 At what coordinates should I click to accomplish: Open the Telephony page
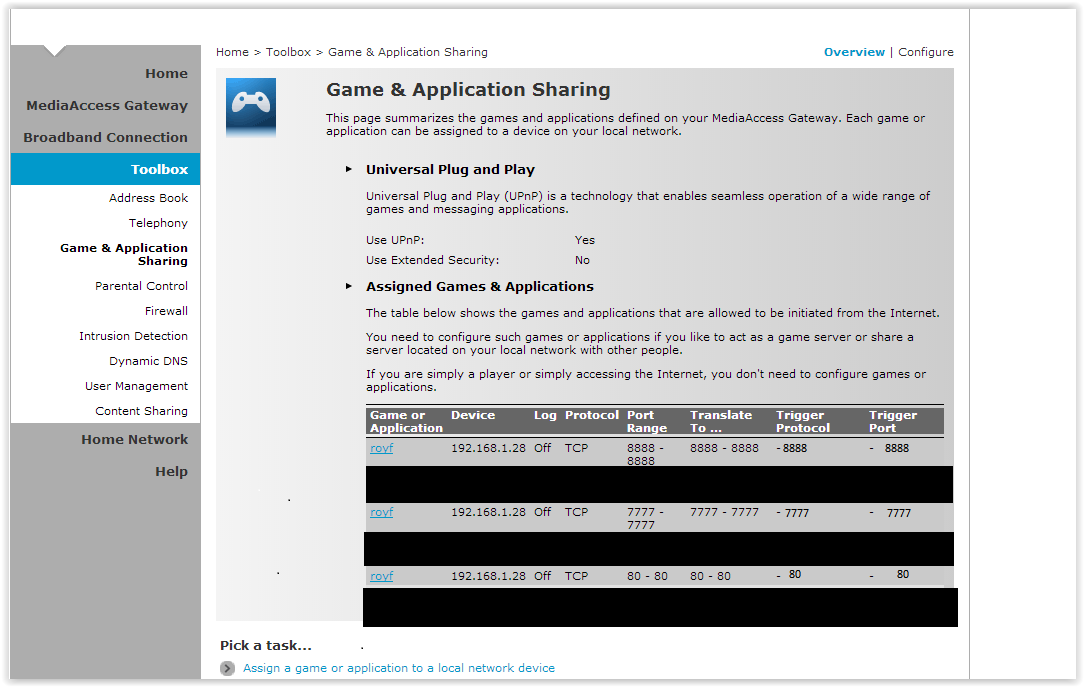point(158,223)
